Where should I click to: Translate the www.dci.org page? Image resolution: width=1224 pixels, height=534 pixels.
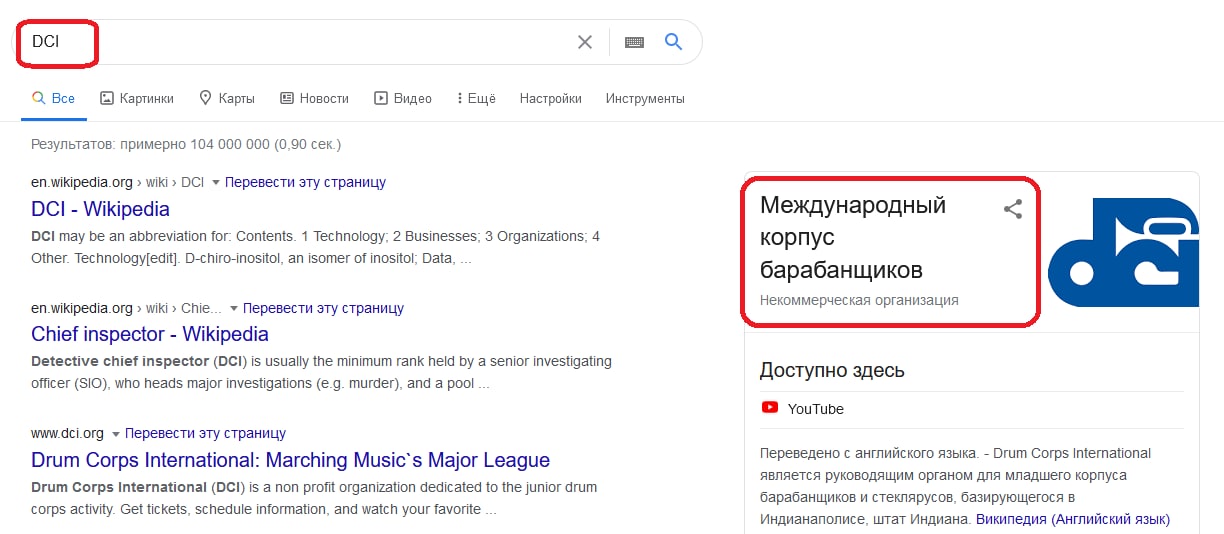coord(205,433)
